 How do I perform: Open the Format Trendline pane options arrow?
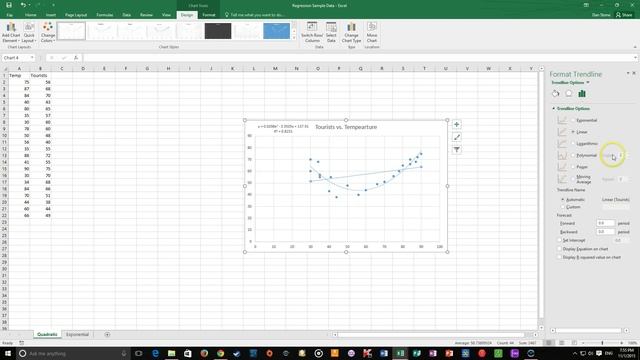[628, 73]
